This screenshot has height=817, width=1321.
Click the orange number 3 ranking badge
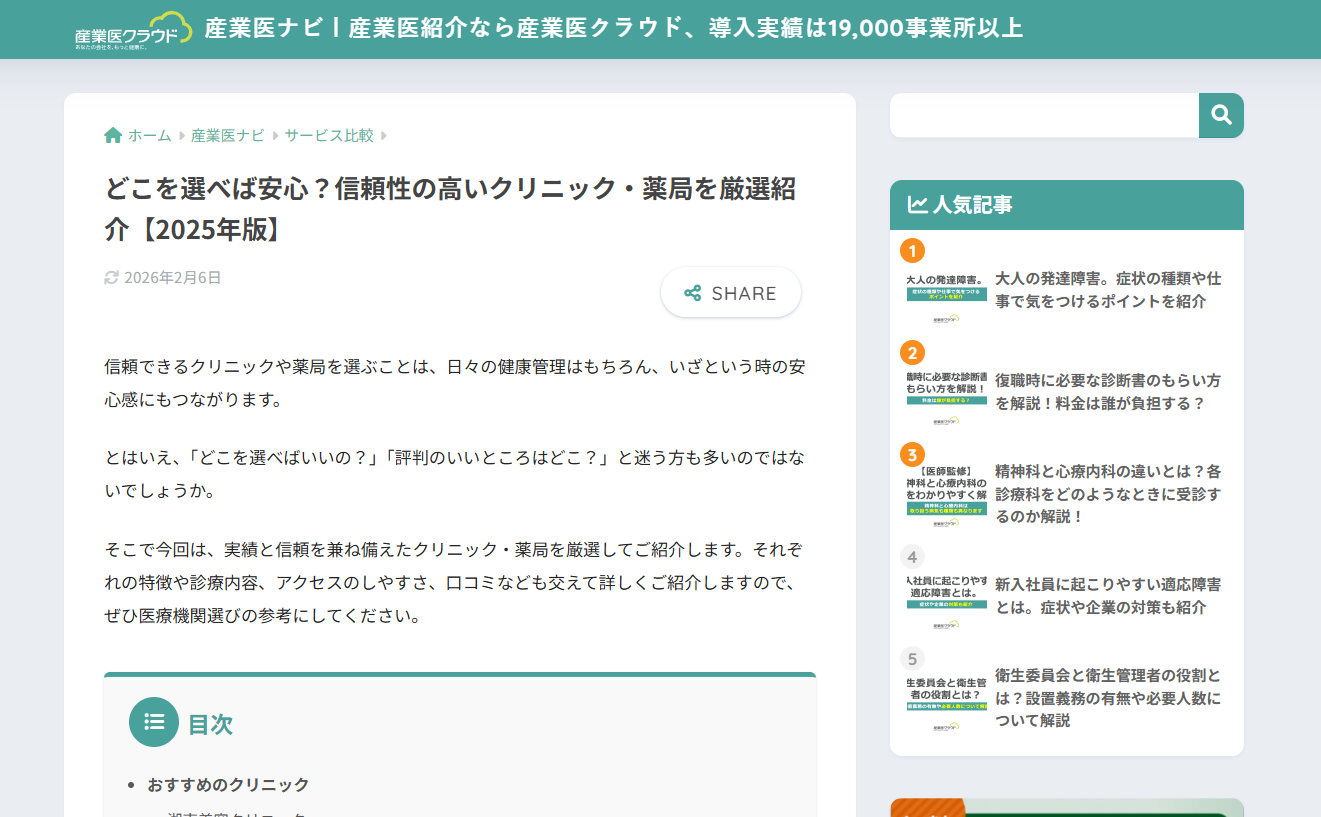pyautogui.click(x=911, y=455)
